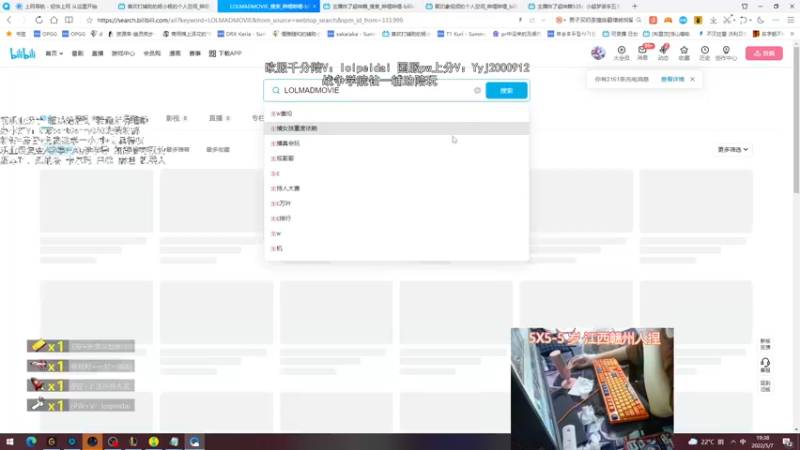Click the bilibili logo

point(22,53)
